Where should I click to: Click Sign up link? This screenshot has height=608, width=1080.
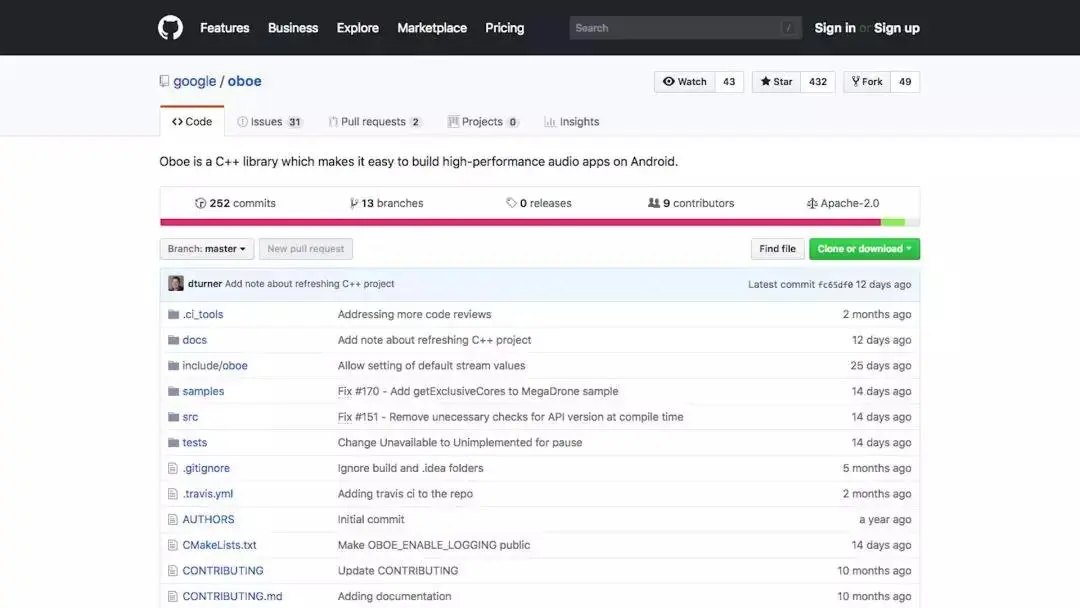[897, 28]
